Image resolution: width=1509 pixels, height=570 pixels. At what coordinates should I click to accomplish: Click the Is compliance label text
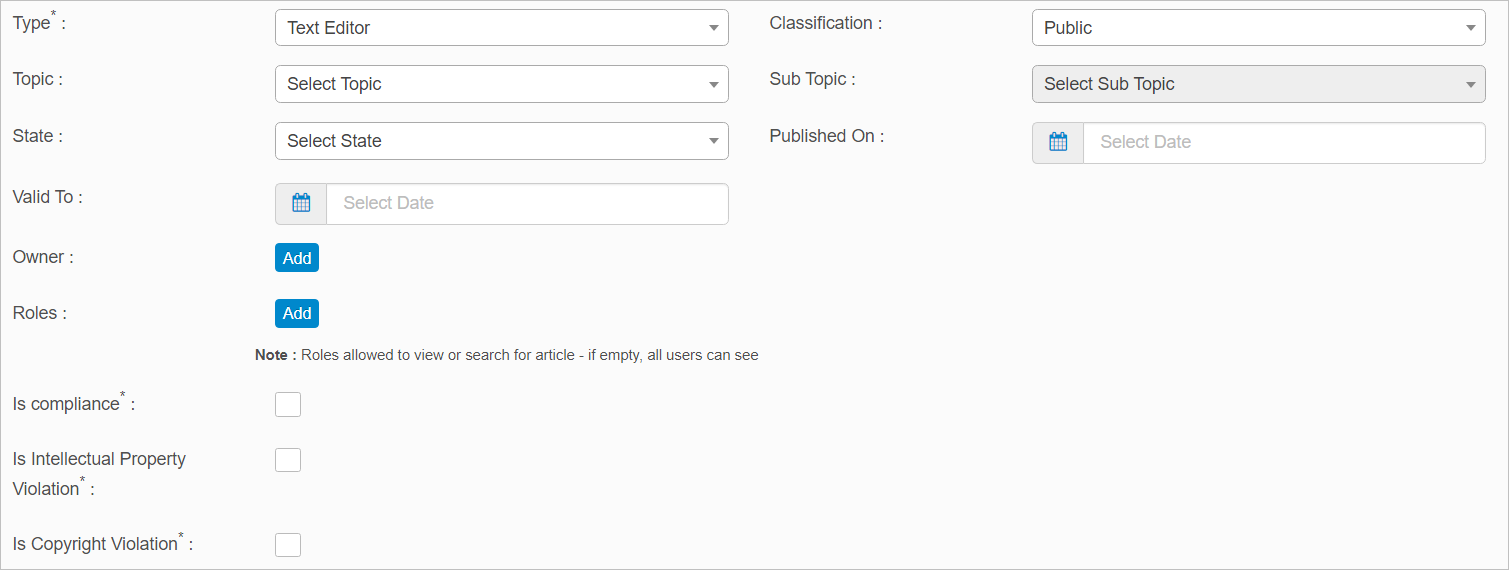[x=66, y=405]
